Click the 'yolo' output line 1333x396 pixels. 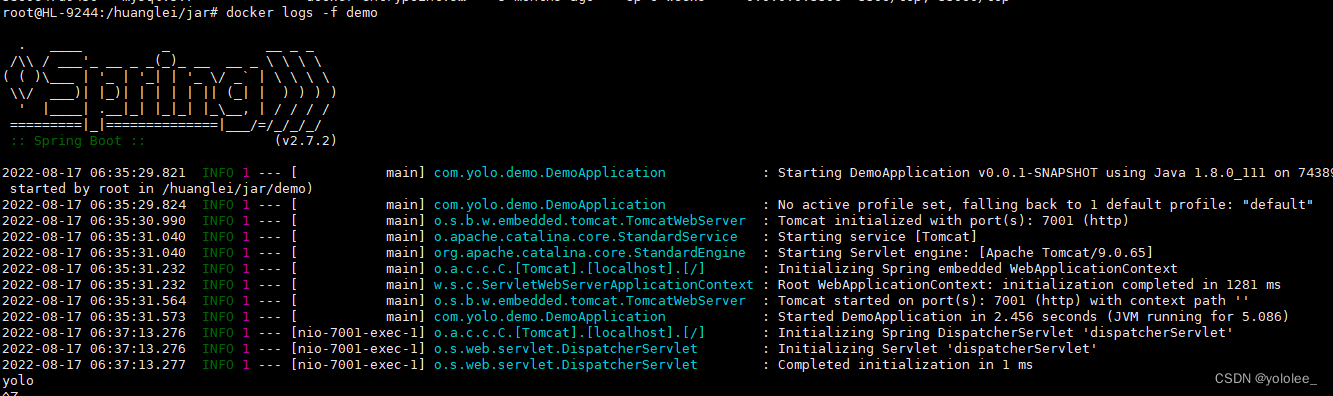(18, 381)
